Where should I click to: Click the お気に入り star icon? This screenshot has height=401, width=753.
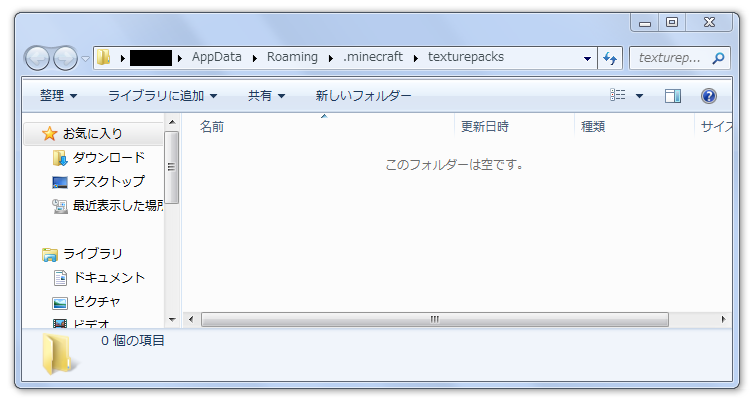point(49,134)
